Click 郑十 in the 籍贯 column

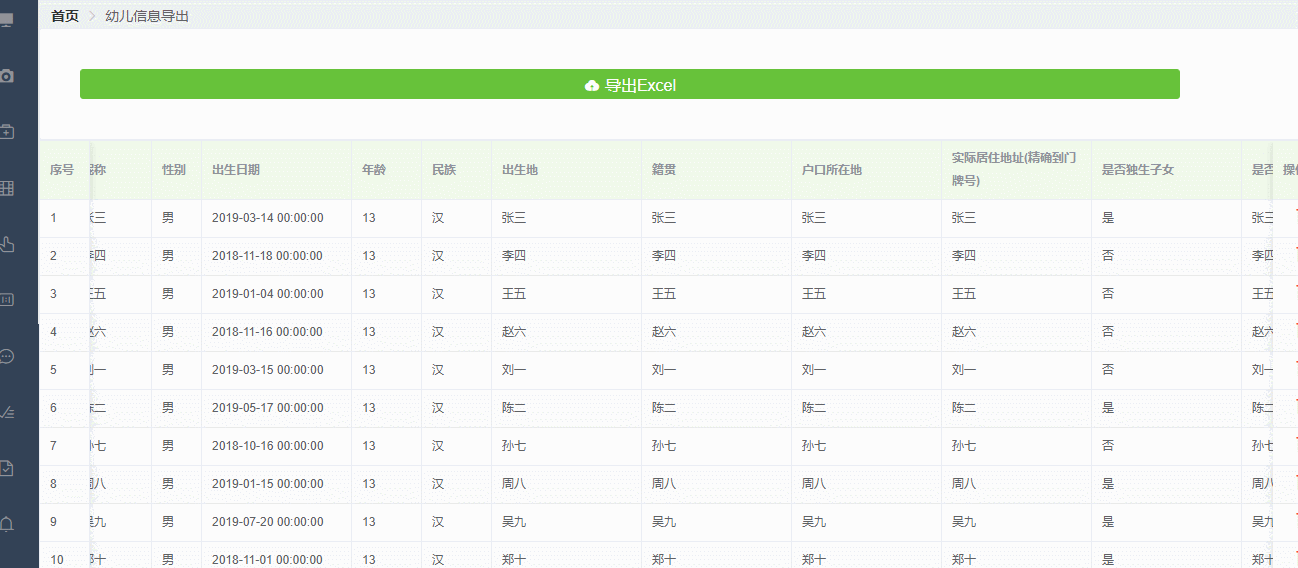pyautogui.click(x=664, y=560)
